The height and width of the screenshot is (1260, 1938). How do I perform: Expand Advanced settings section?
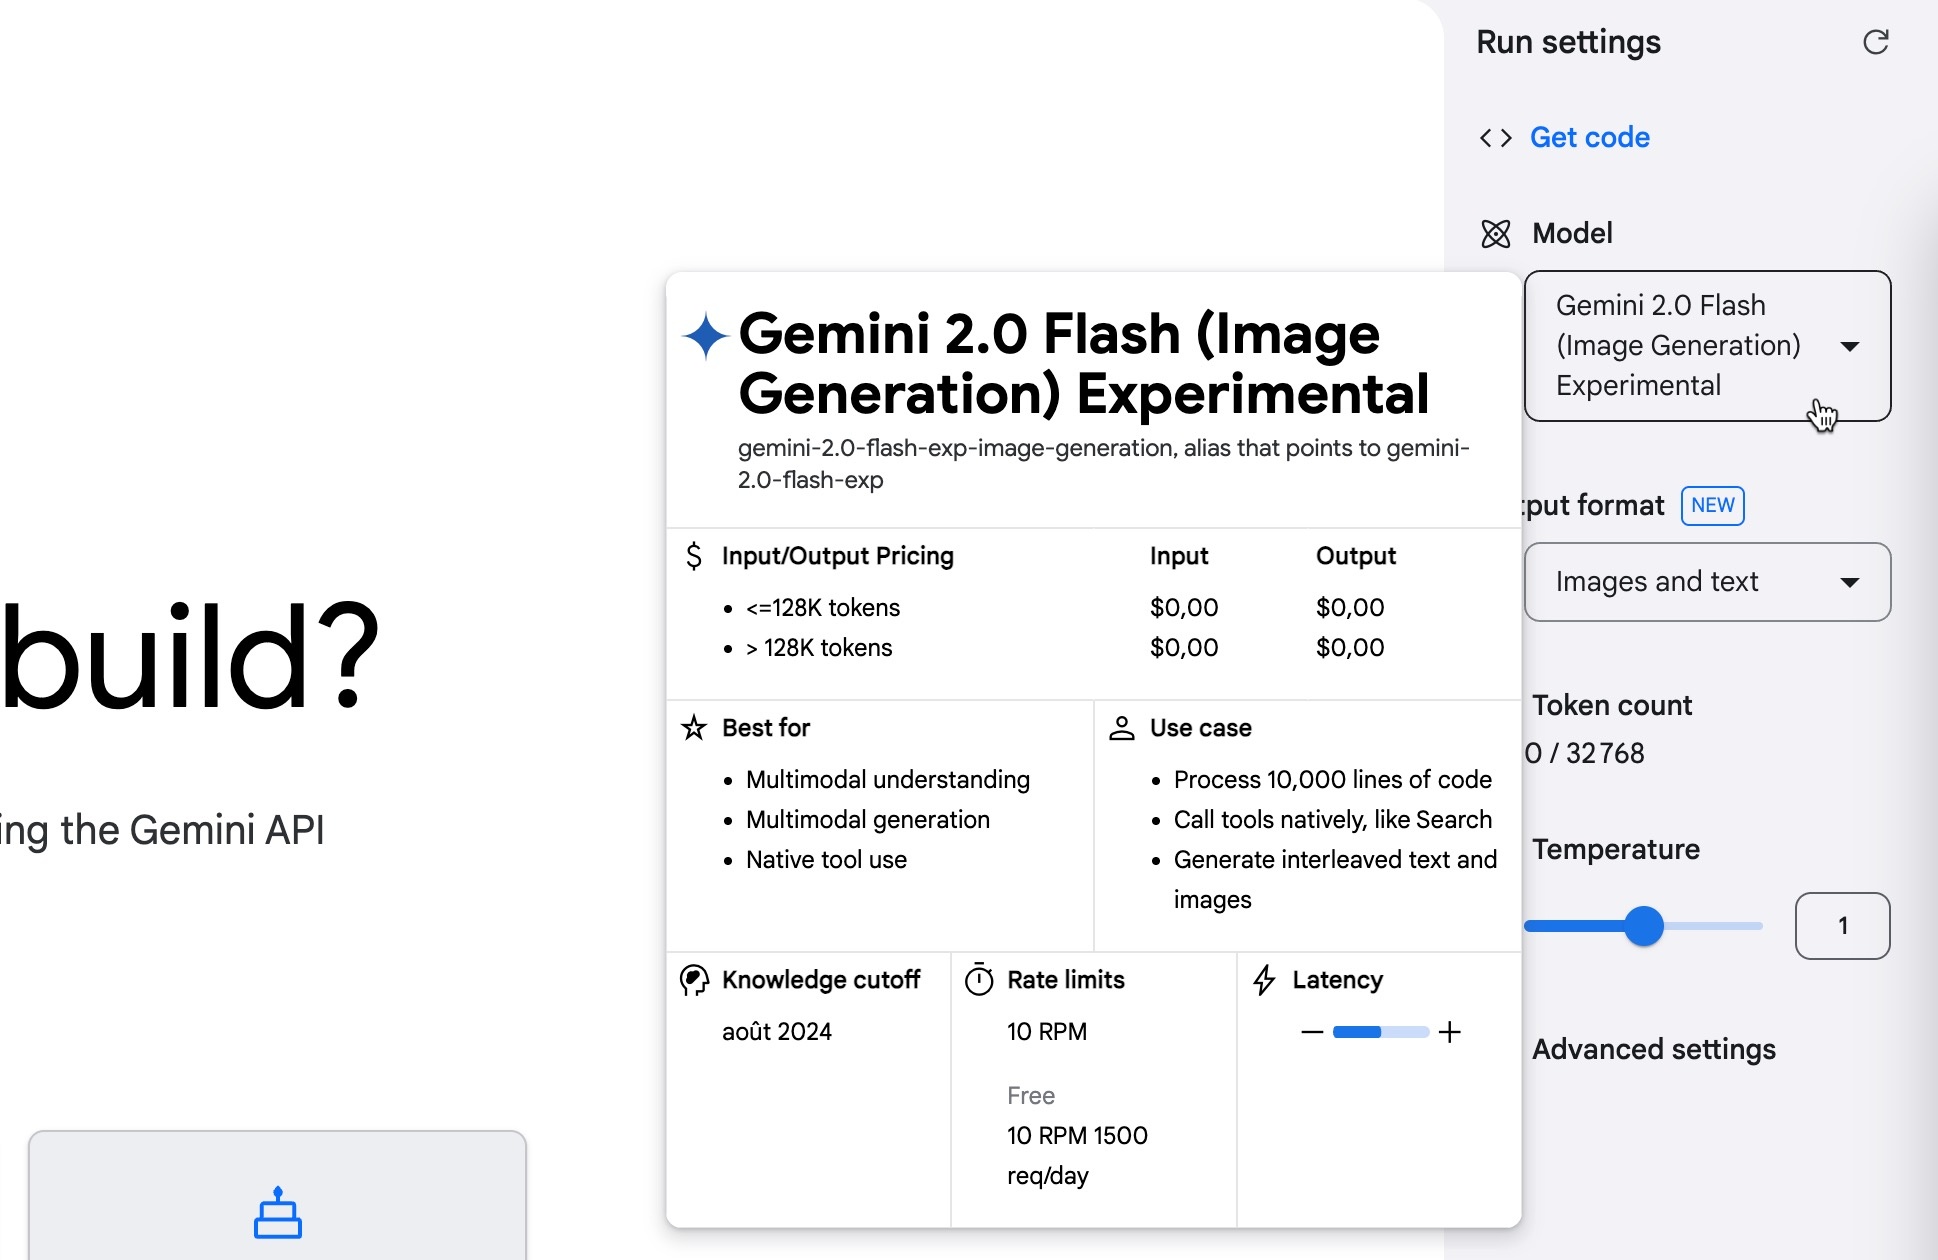pos(1653,1049)
